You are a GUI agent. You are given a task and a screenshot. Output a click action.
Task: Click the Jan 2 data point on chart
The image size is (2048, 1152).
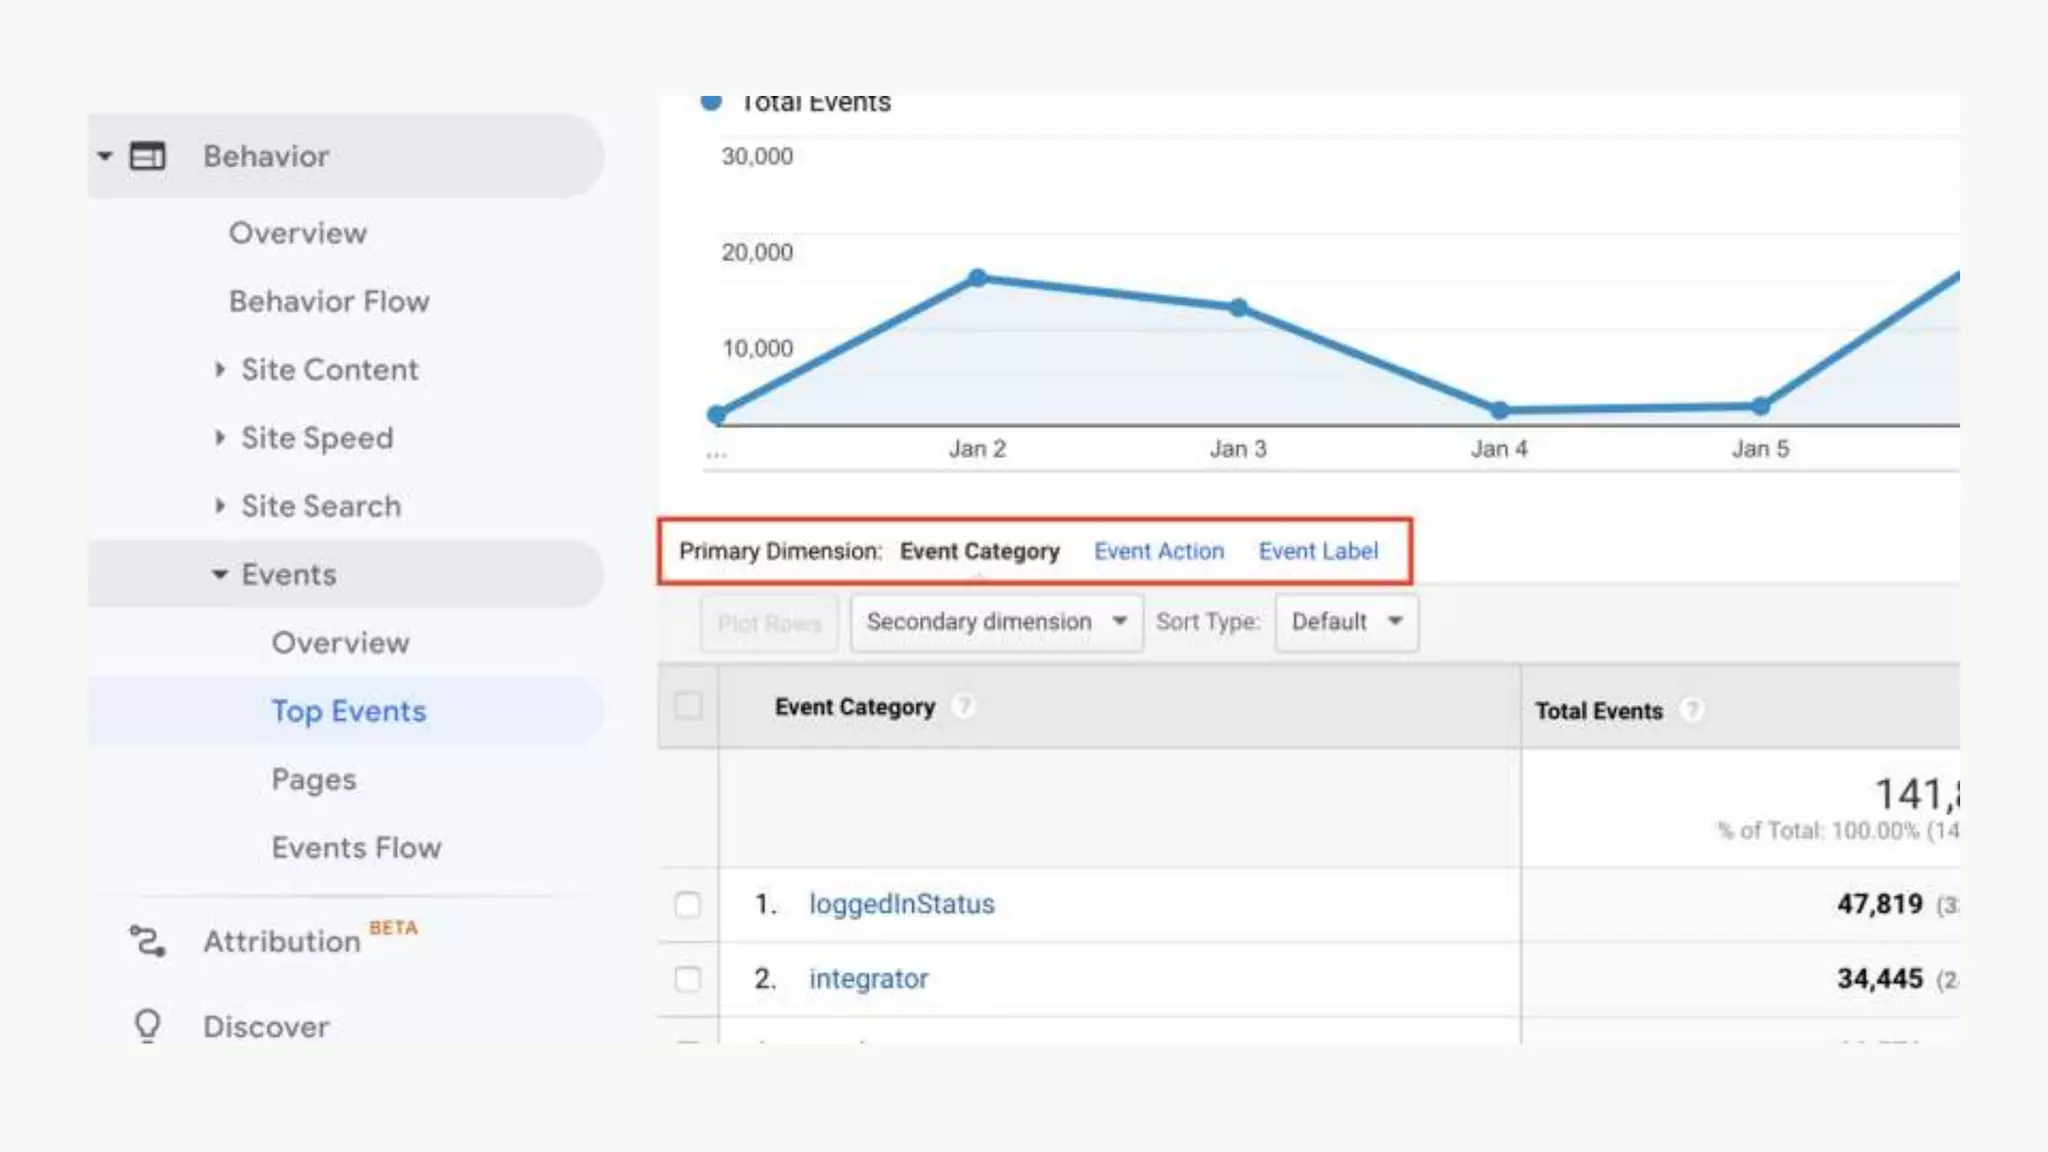tap(978, 278)
